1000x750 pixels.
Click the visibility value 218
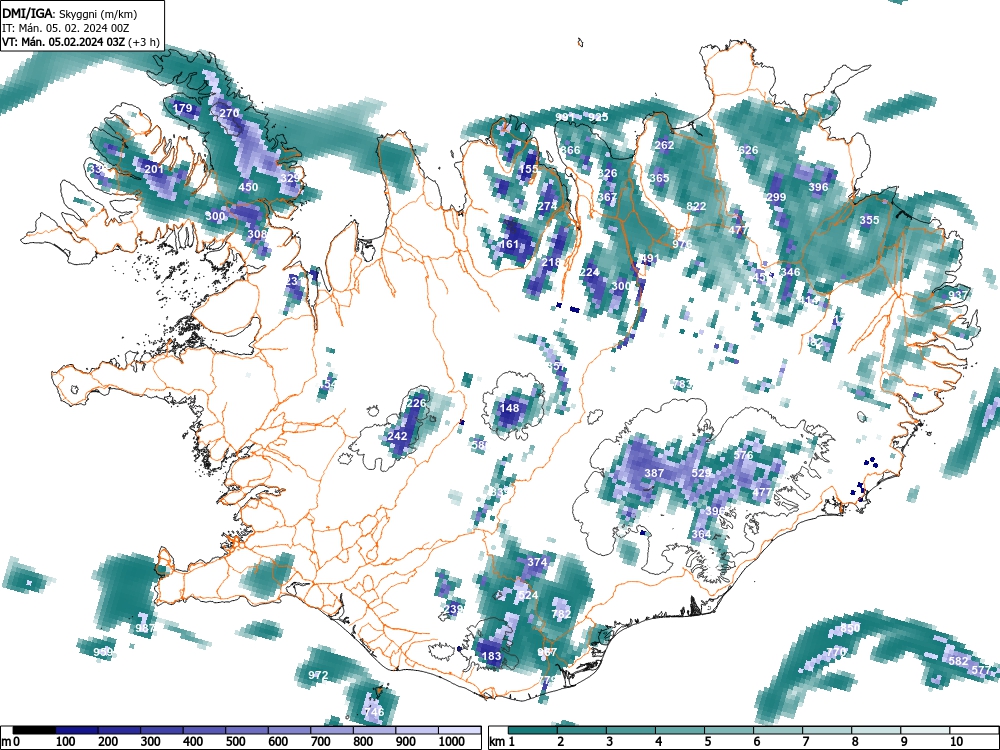pos(550,262)
